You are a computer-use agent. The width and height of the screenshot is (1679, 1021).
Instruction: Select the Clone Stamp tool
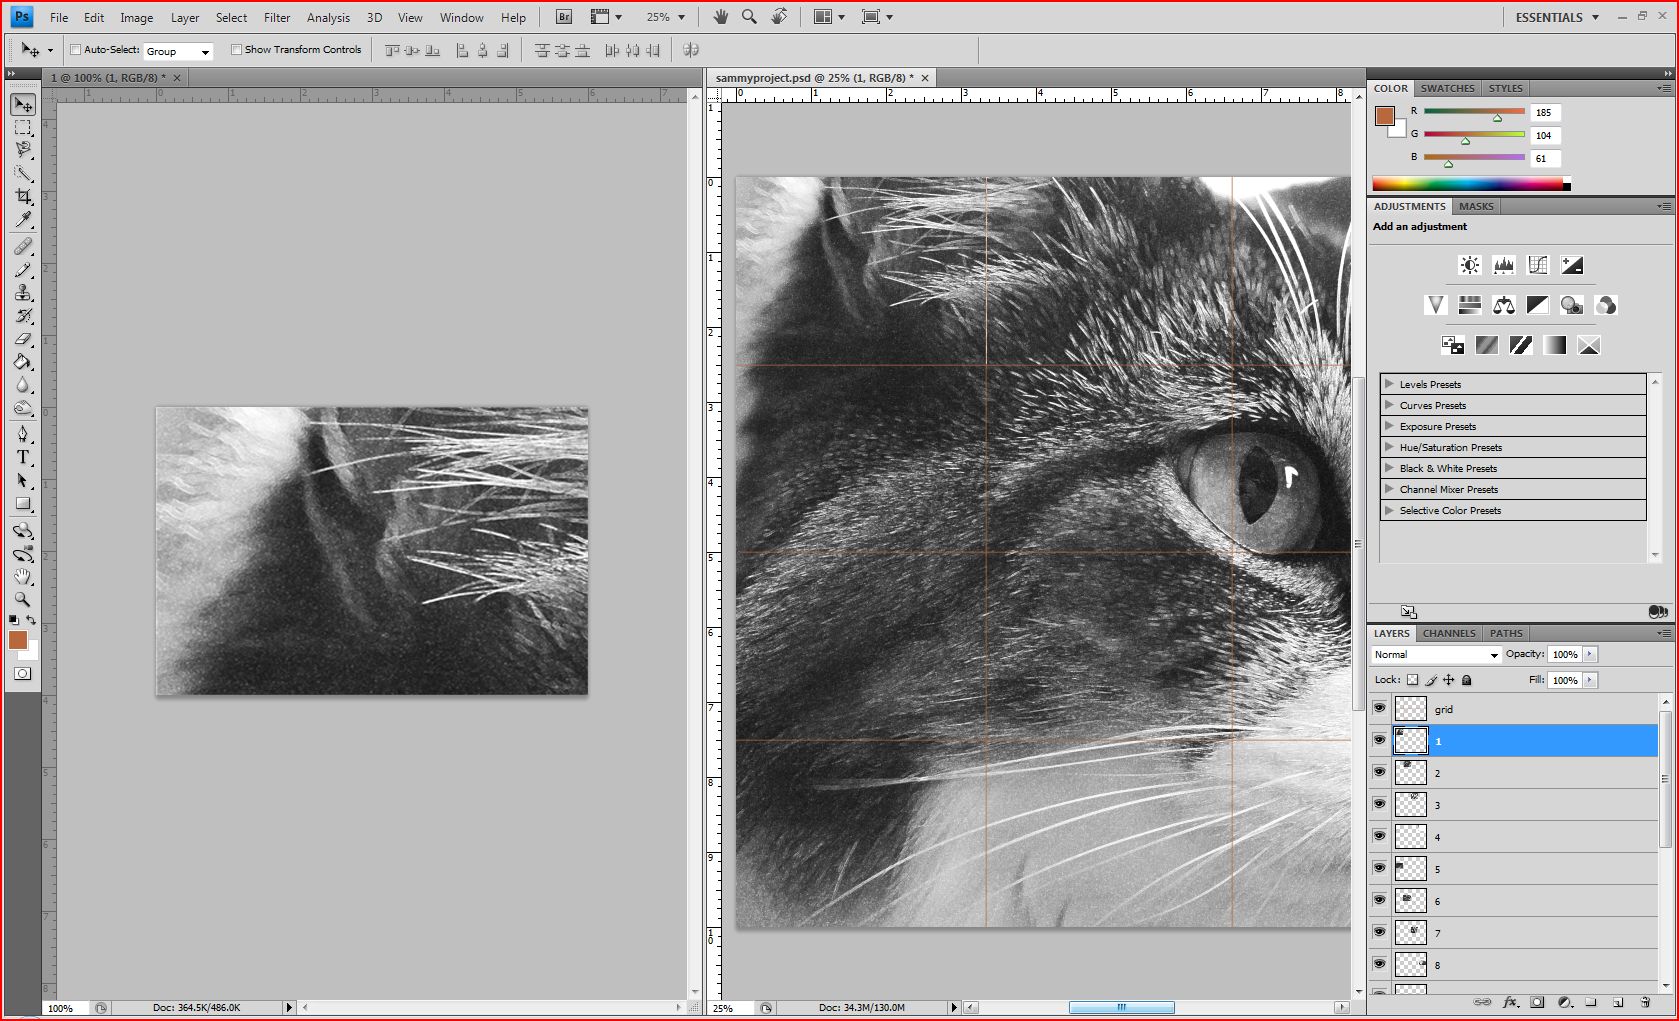(23, 293)
